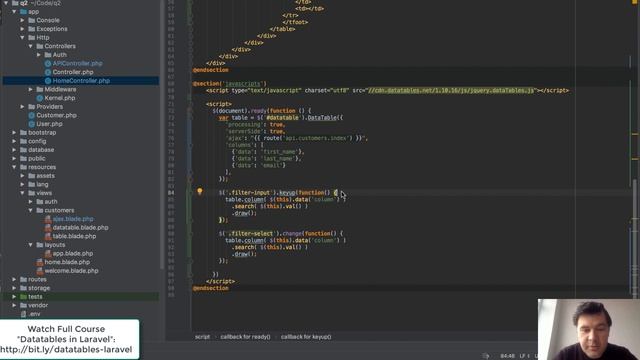
Task: Collapse the resources folder arrow
Action: pos(14,167)
